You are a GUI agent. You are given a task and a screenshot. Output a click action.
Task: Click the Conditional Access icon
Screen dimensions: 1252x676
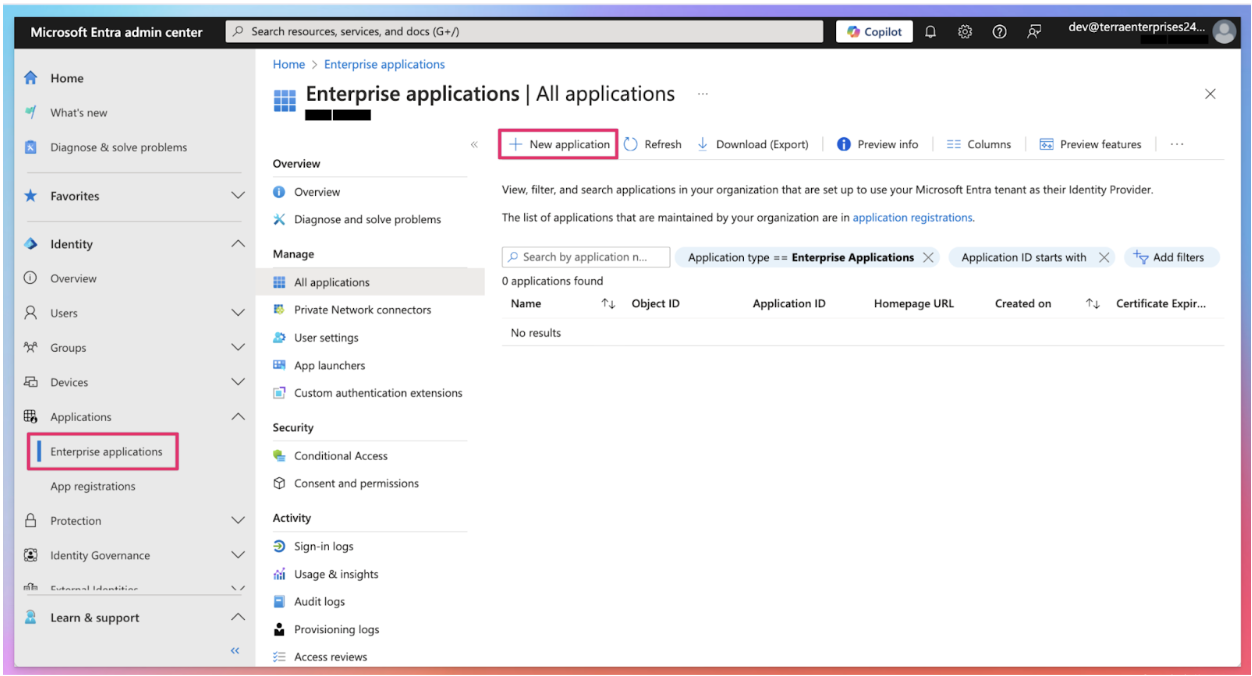pos(280,456)
